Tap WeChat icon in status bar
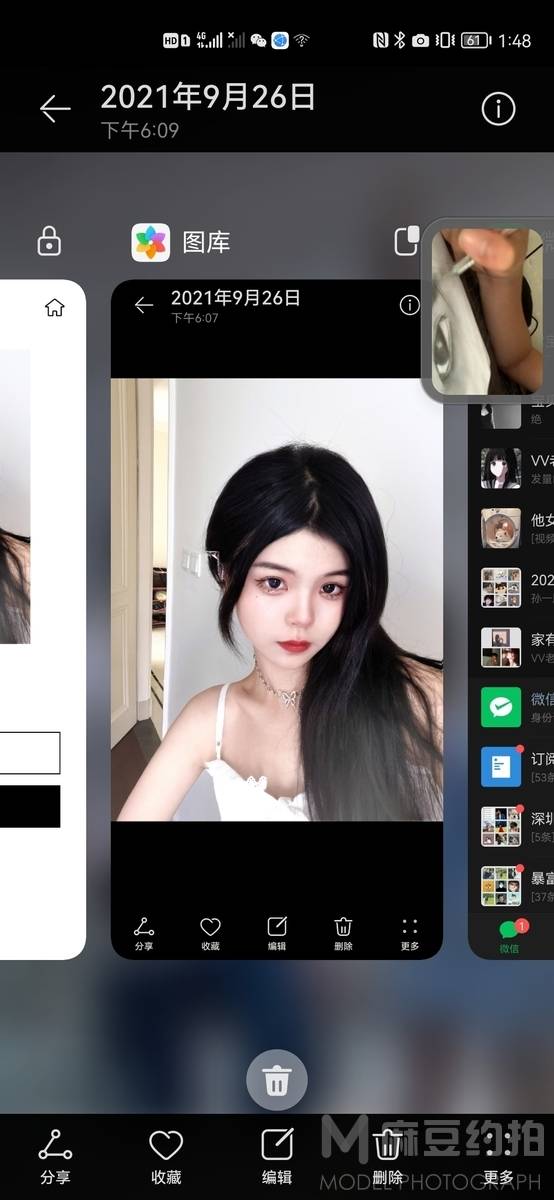The height and width of the screenshot is (1200, 554). click(258, 40)
